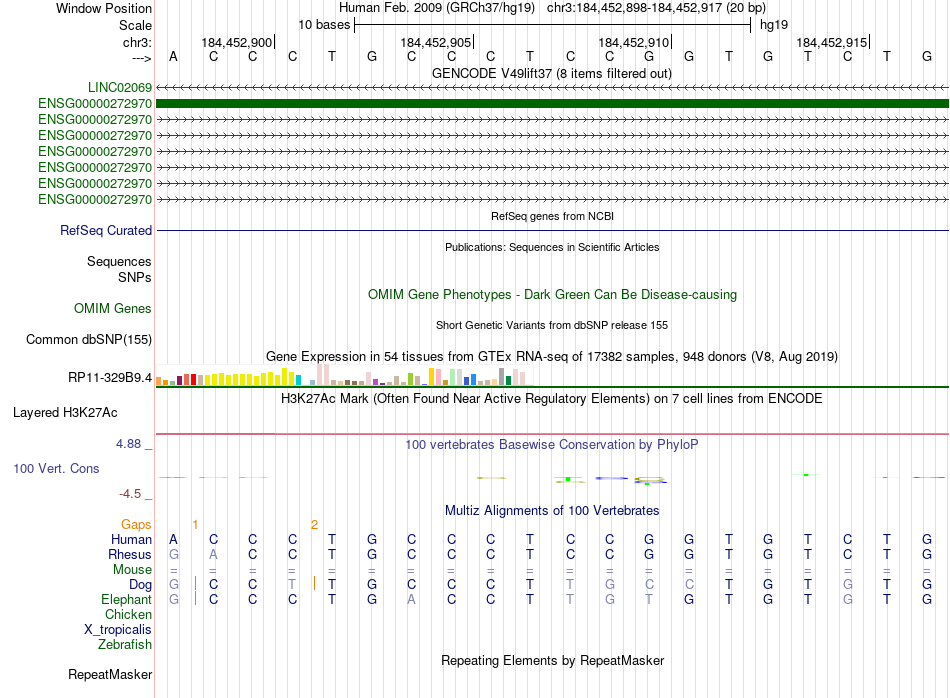
Task: Click the GTEx tissue expression bar chart
Action: click(x=344, y=374)
